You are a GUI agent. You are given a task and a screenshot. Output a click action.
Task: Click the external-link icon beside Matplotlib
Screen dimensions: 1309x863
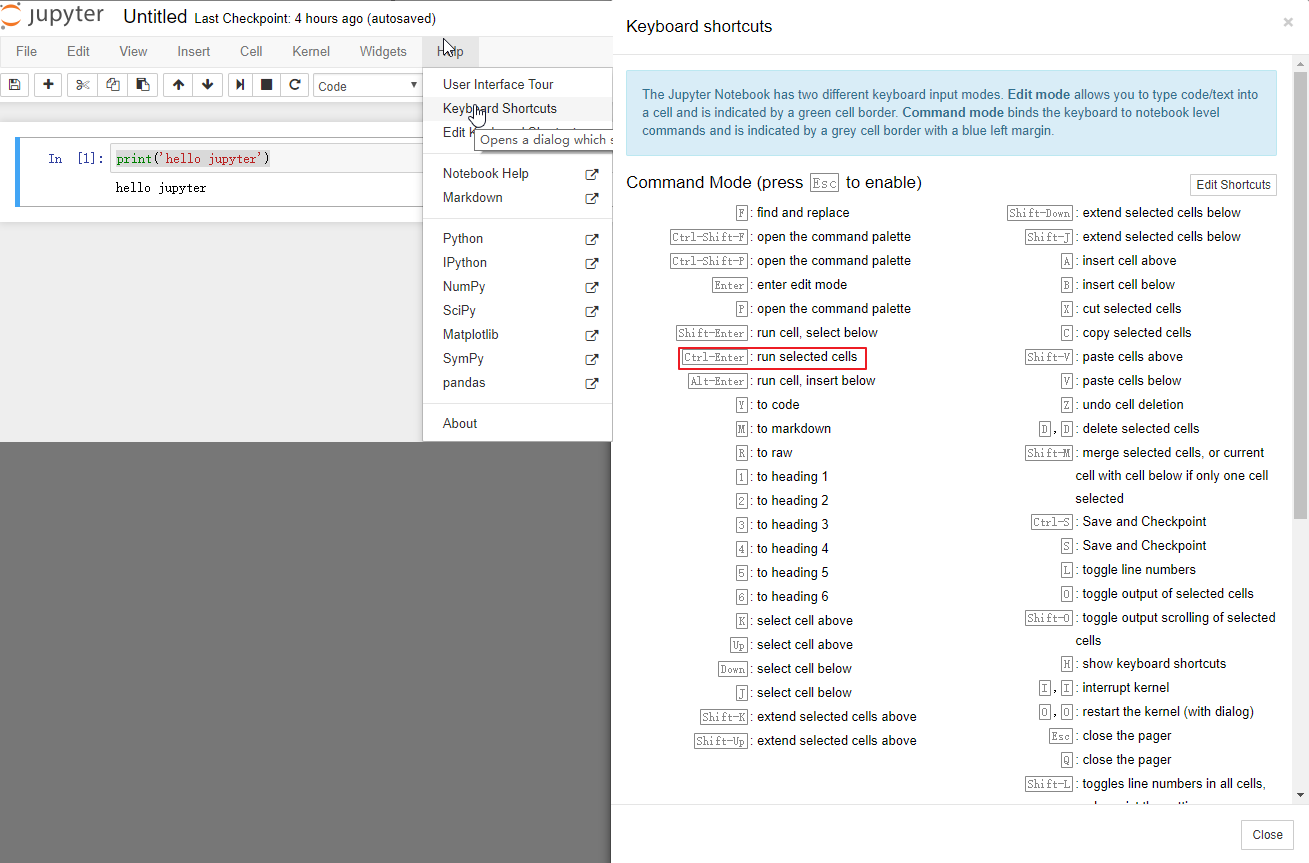tap(592, 335)
